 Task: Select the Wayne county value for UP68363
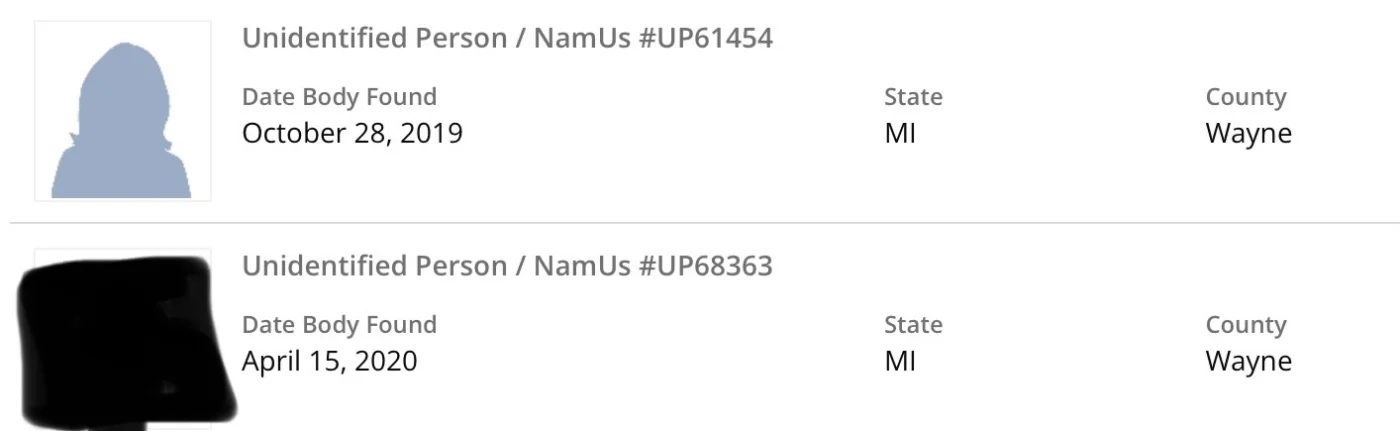click(x=1248, y=360)
